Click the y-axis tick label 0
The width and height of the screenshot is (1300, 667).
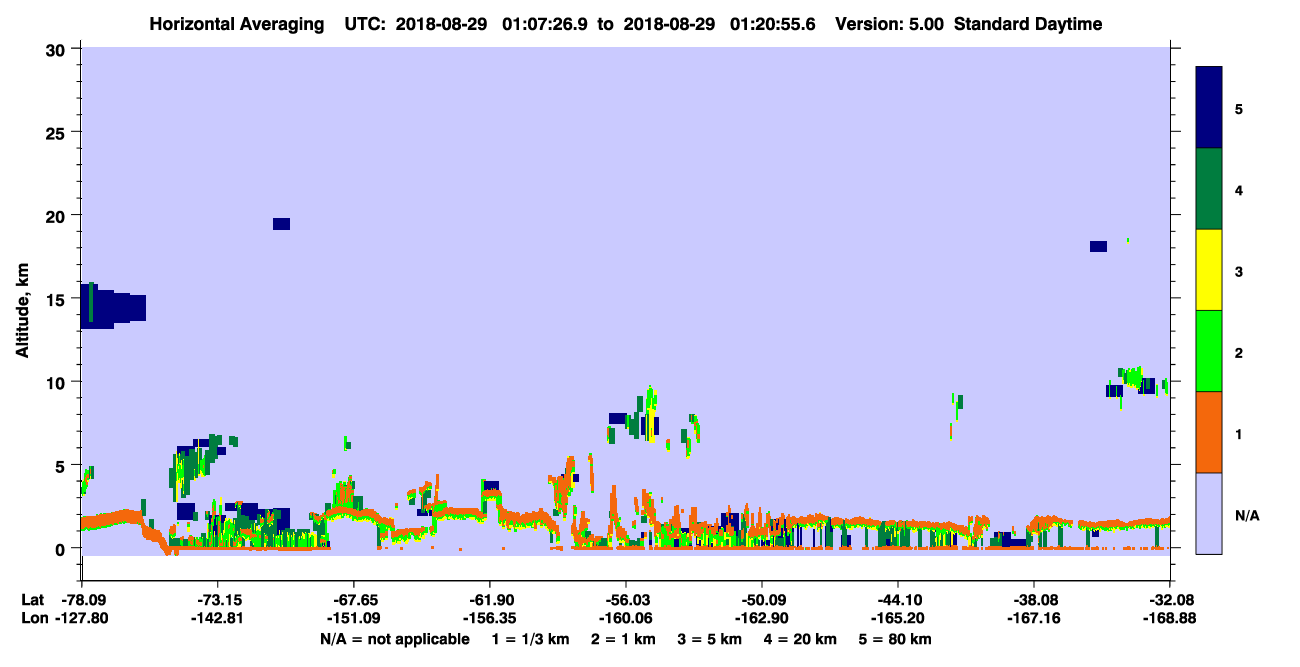62,548
